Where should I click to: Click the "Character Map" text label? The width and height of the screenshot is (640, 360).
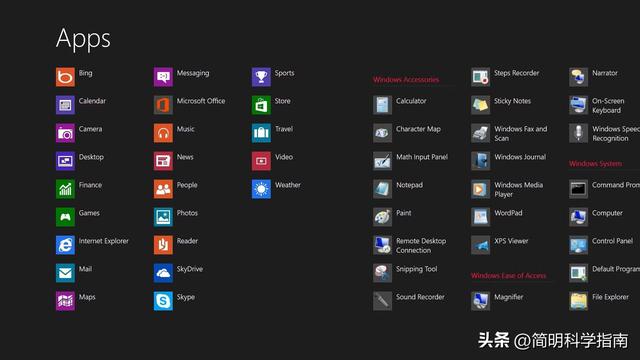click(418, 129)
